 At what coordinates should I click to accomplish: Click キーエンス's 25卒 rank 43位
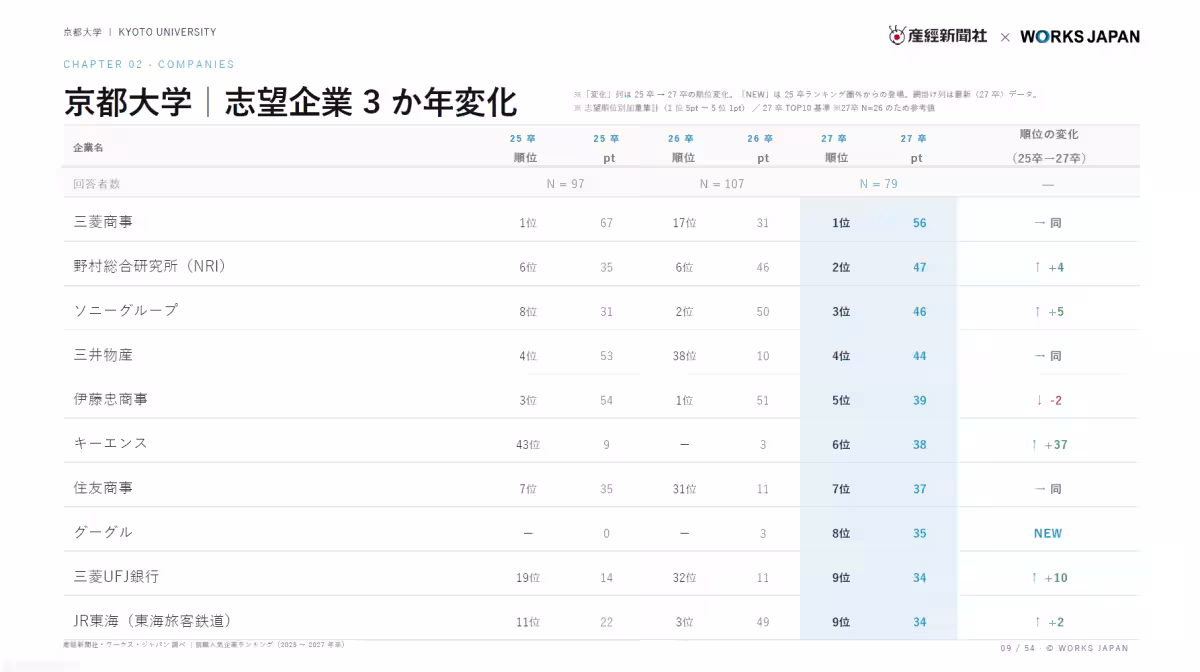(x=528, y=445)
